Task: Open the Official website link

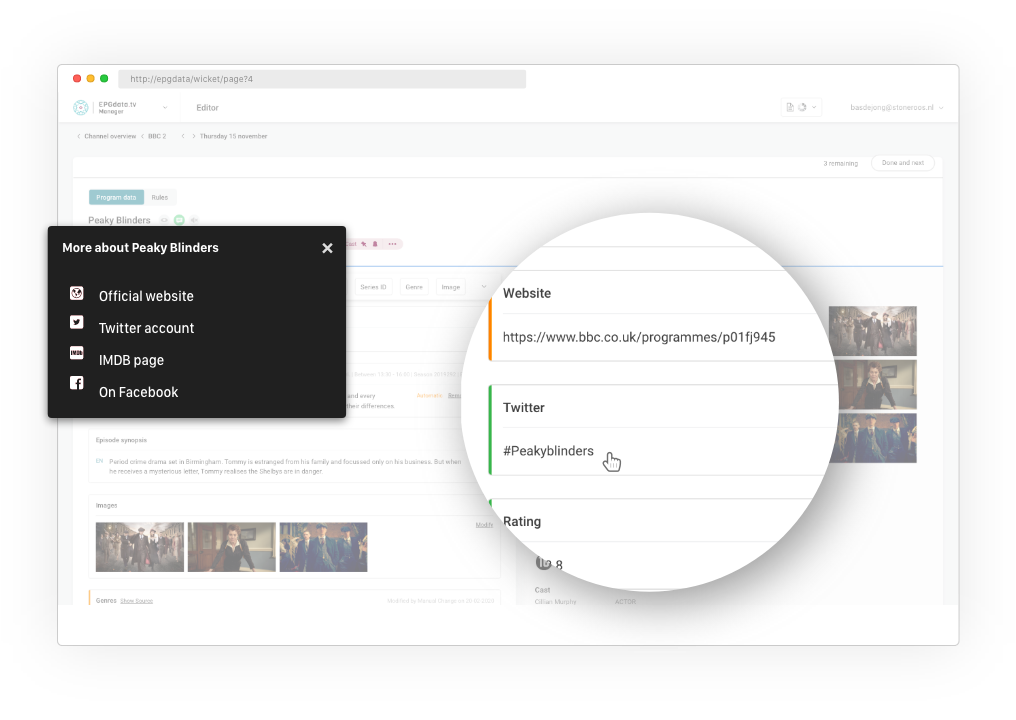Action: tap(146, 296)
